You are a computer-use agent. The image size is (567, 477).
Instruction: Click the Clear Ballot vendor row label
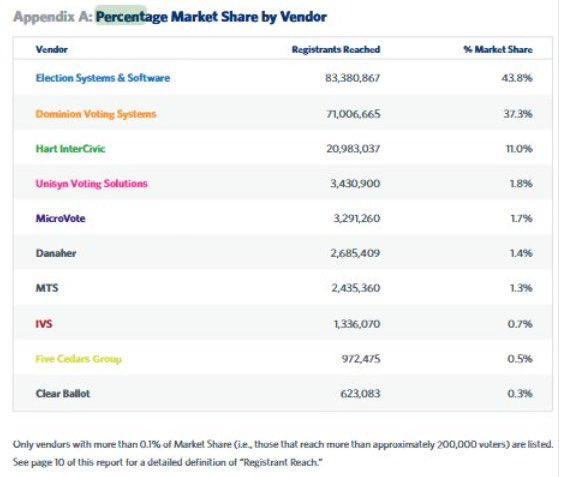pyautogui.click(x=63, y=393)
